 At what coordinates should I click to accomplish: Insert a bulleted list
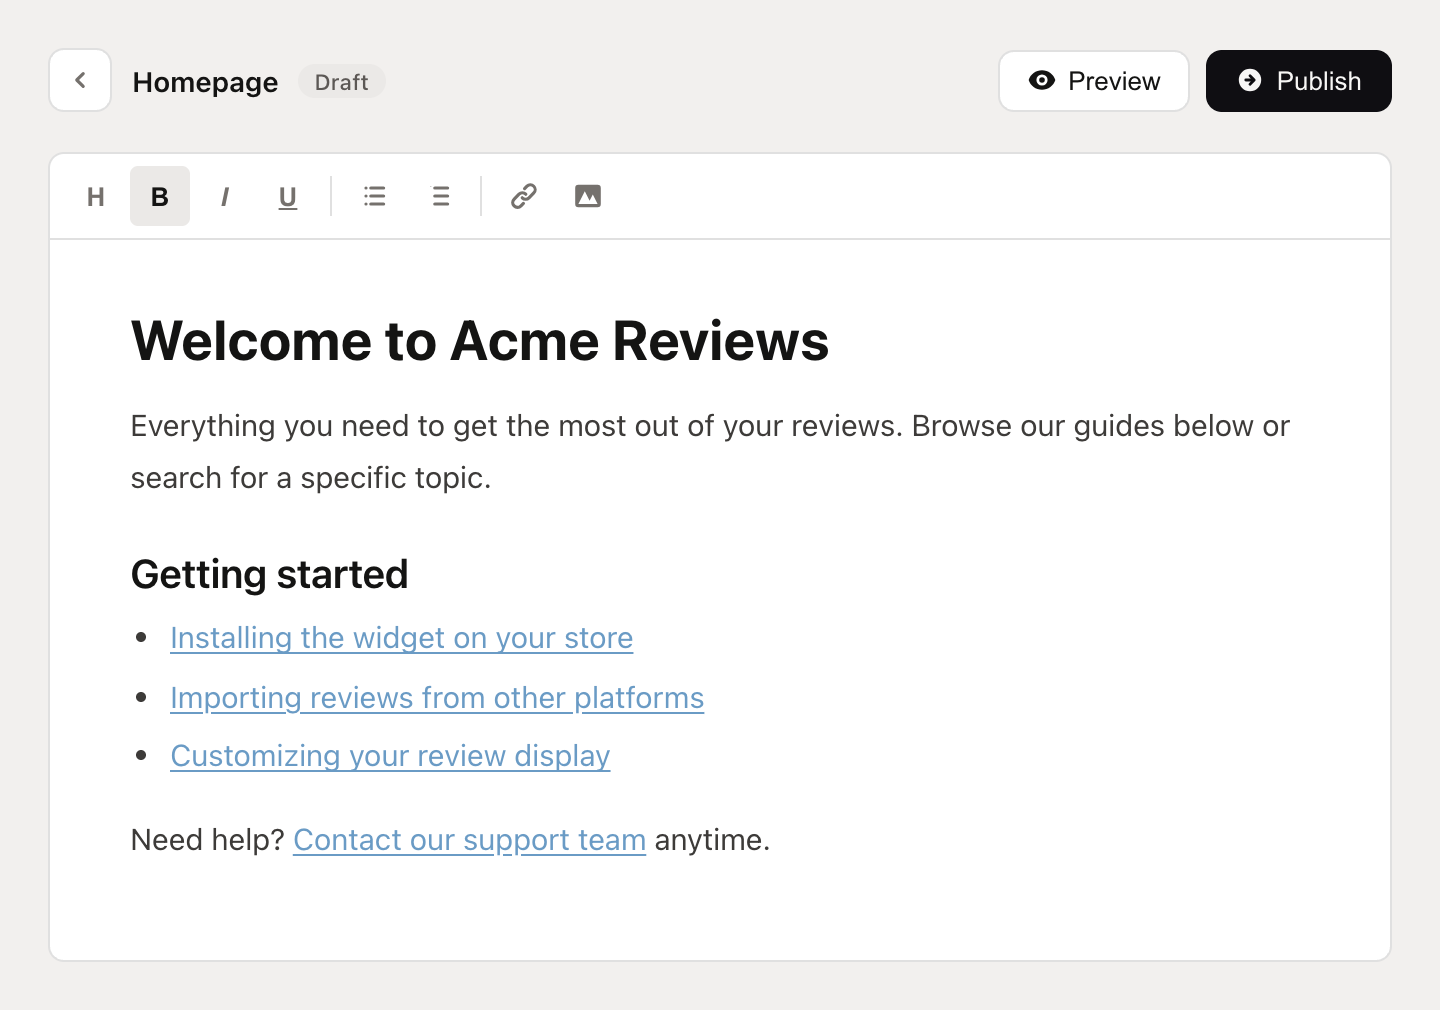click(374, 196)
